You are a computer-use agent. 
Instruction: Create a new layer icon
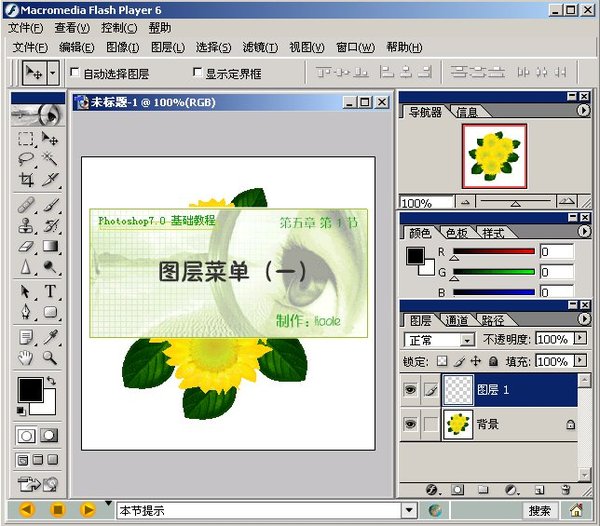click(x=539, y=490)
